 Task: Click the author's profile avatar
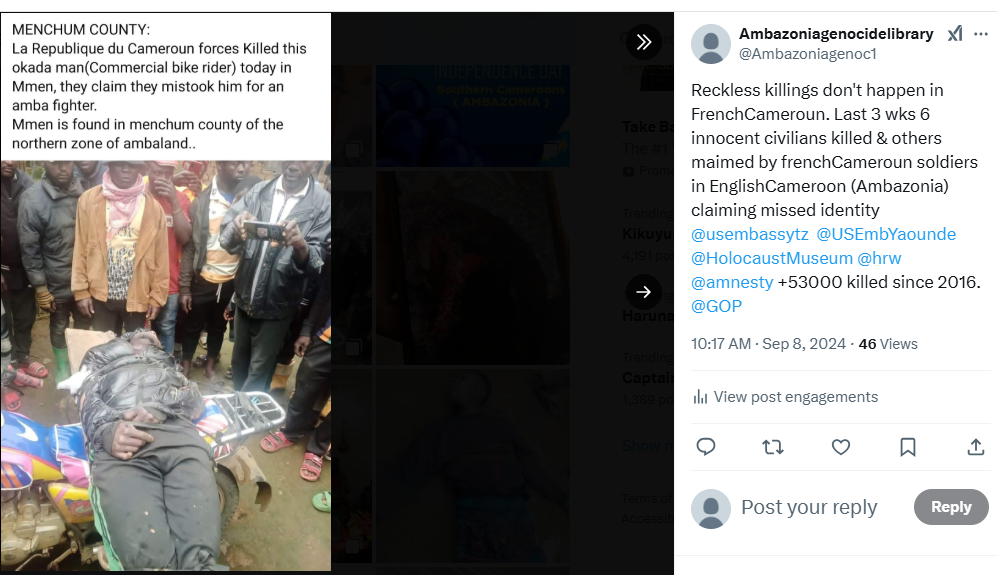click(x=710, y=43)
